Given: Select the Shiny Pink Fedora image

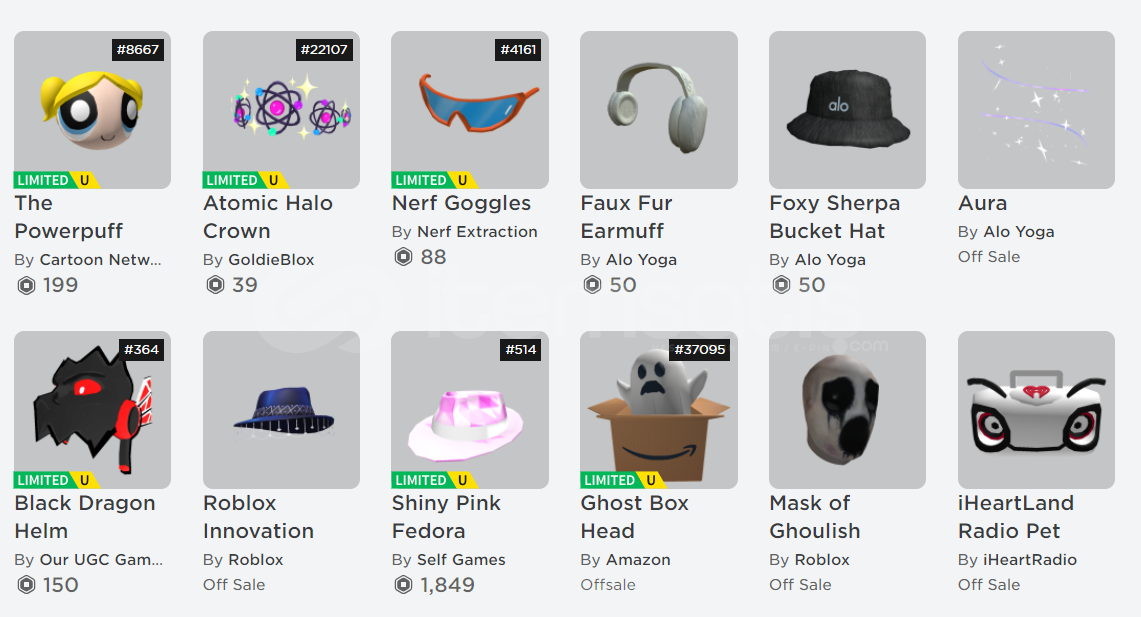Looking at the screenshot, I should coord(470,410).
